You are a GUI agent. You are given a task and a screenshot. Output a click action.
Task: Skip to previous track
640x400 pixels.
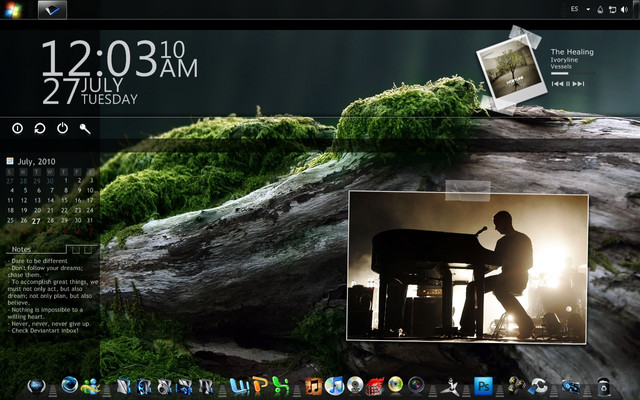[557, 84]
